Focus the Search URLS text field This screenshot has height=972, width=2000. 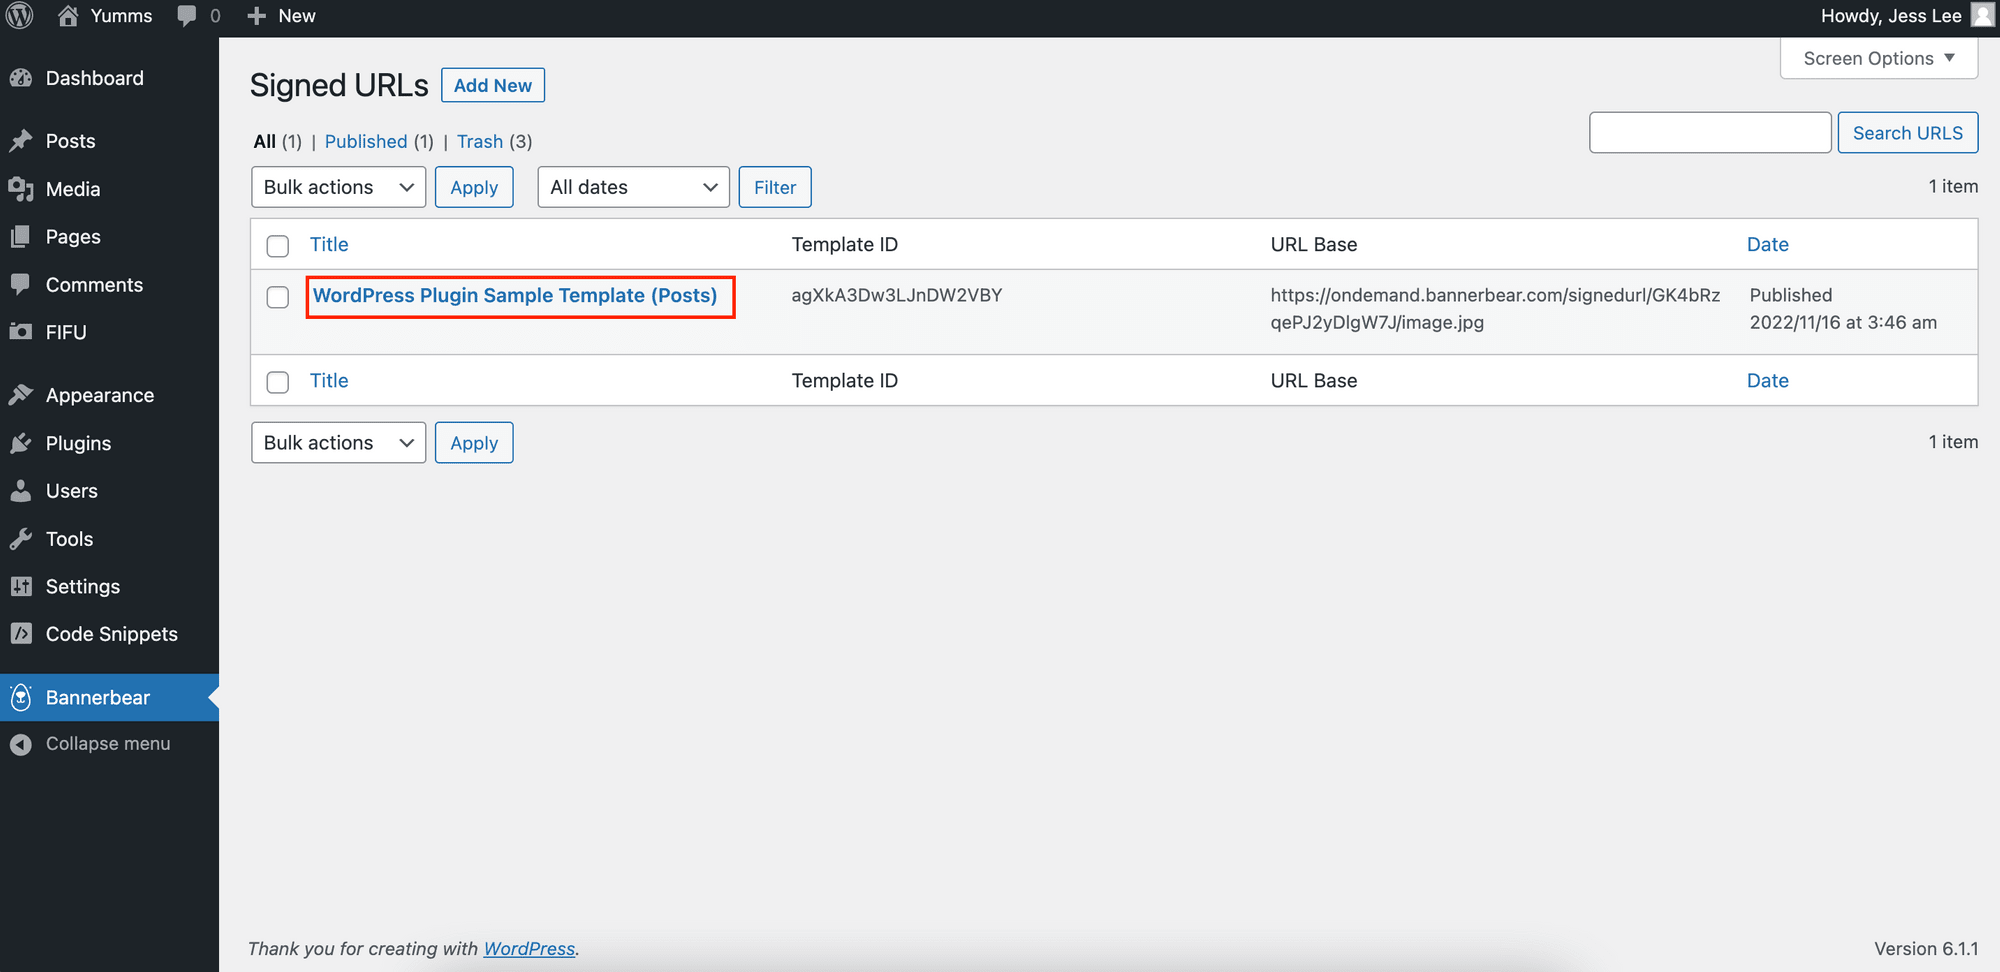[1709, 133]
